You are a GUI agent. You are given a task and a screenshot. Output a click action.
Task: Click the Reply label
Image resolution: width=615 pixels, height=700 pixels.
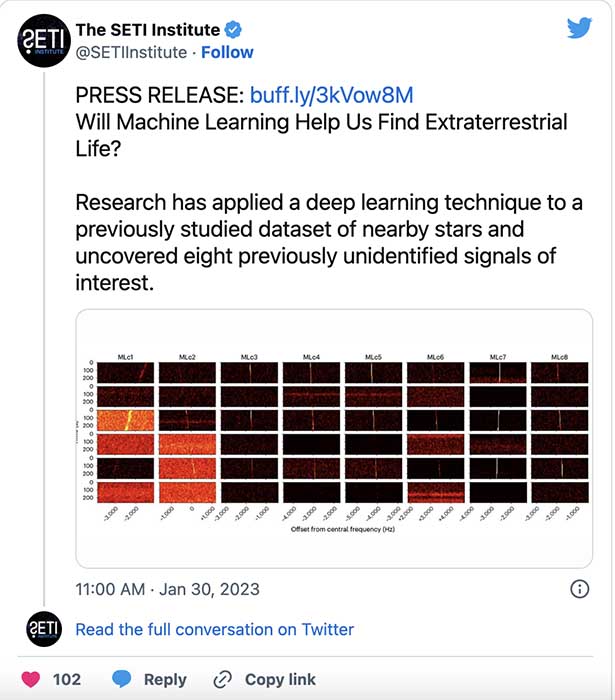tap(165, 679)
